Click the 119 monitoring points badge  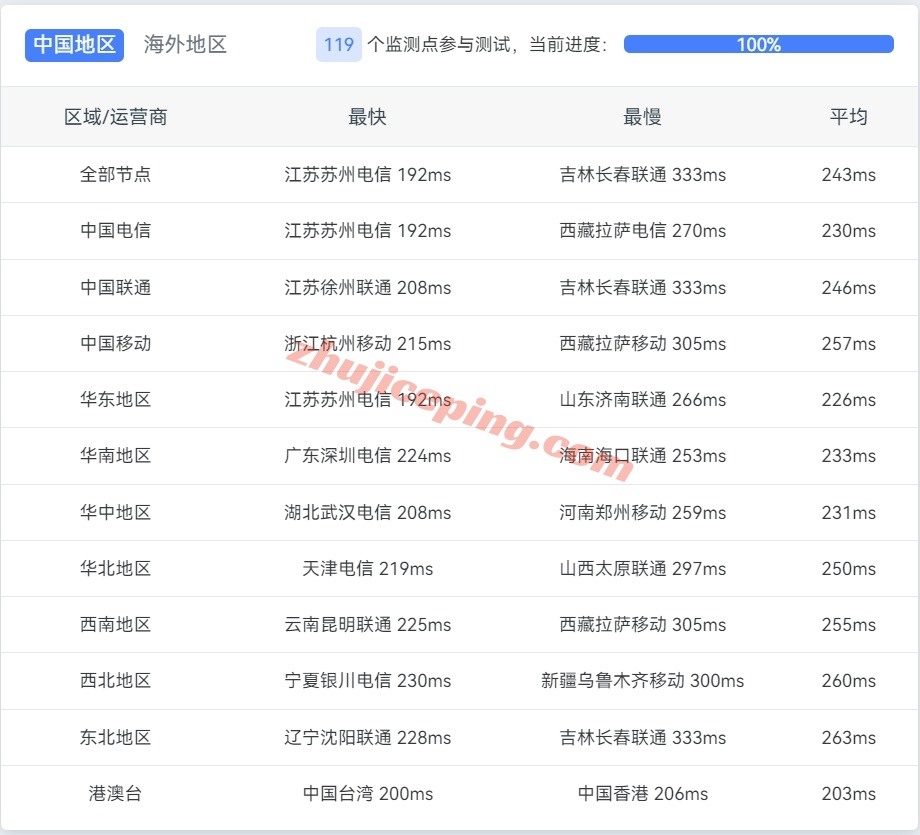(339, 45)
